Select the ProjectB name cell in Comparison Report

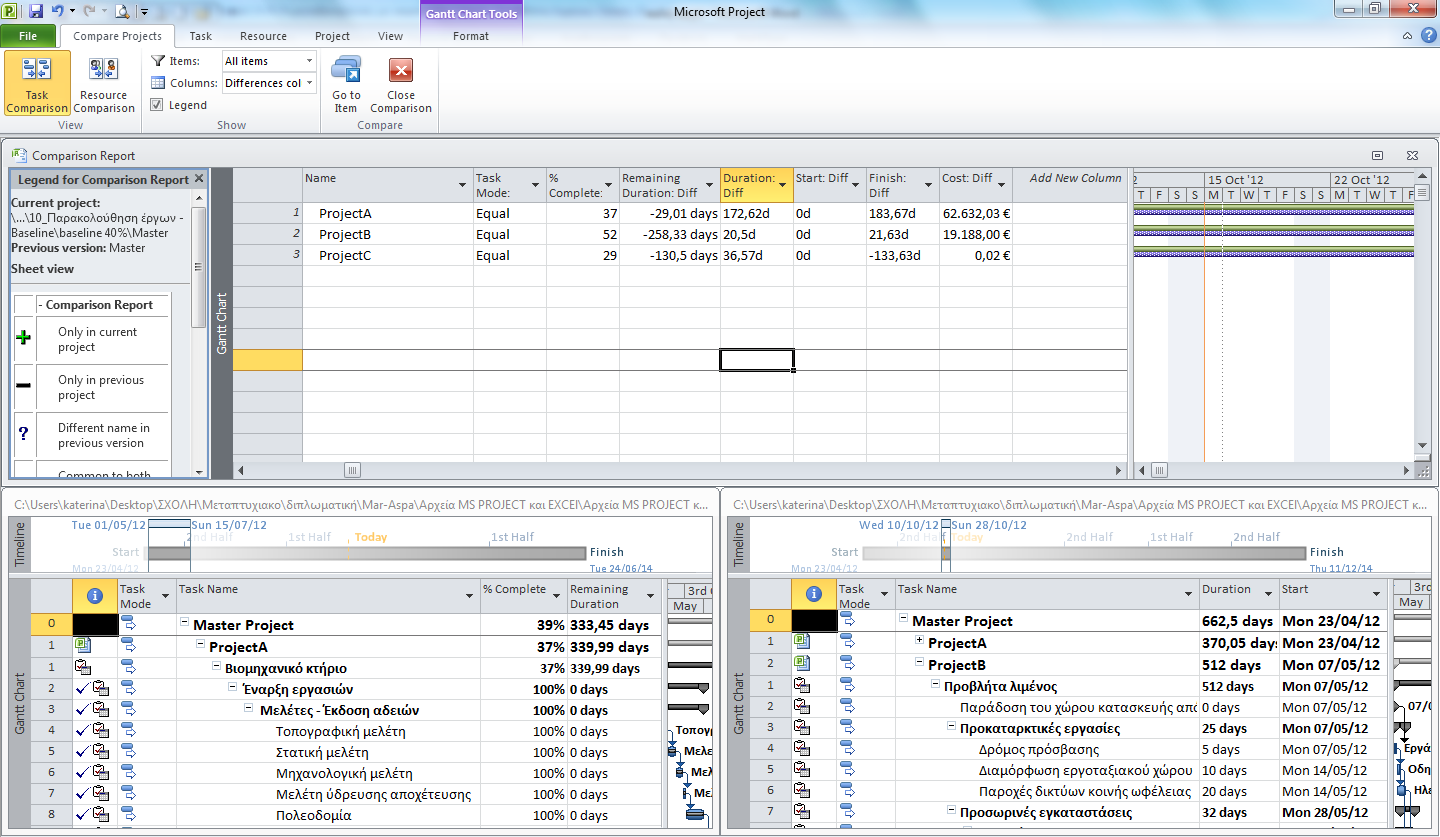(388, 234)
